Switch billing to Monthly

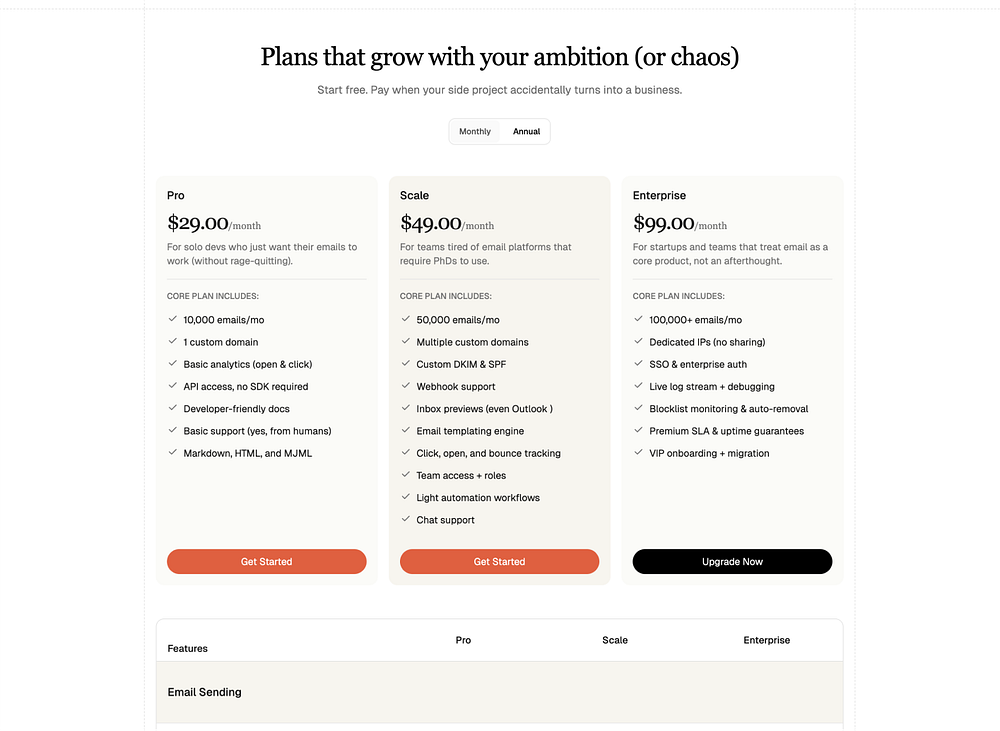coord(475,132)
